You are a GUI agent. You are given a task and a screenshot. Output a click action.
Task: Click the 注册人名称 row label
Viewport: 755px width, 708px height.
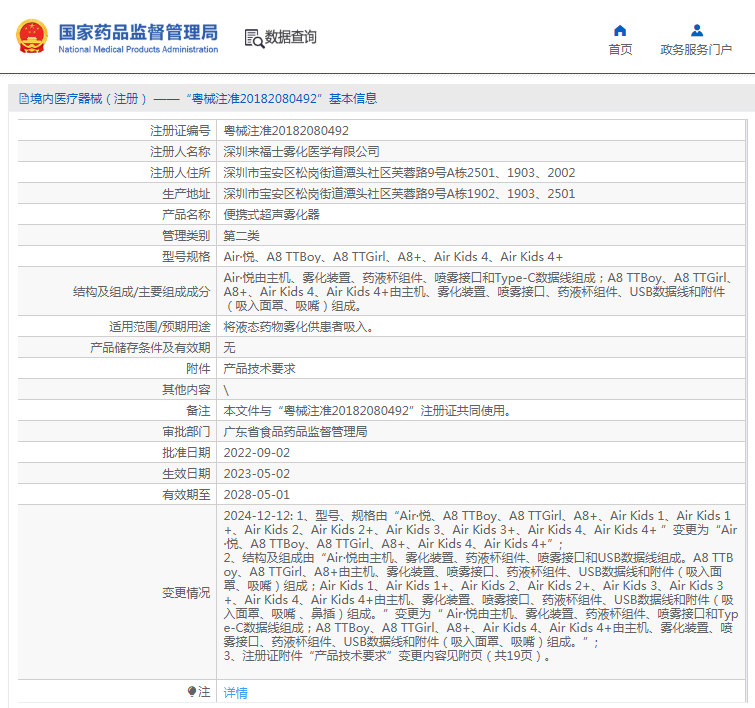pyautogui.click(x=180, y=152)
